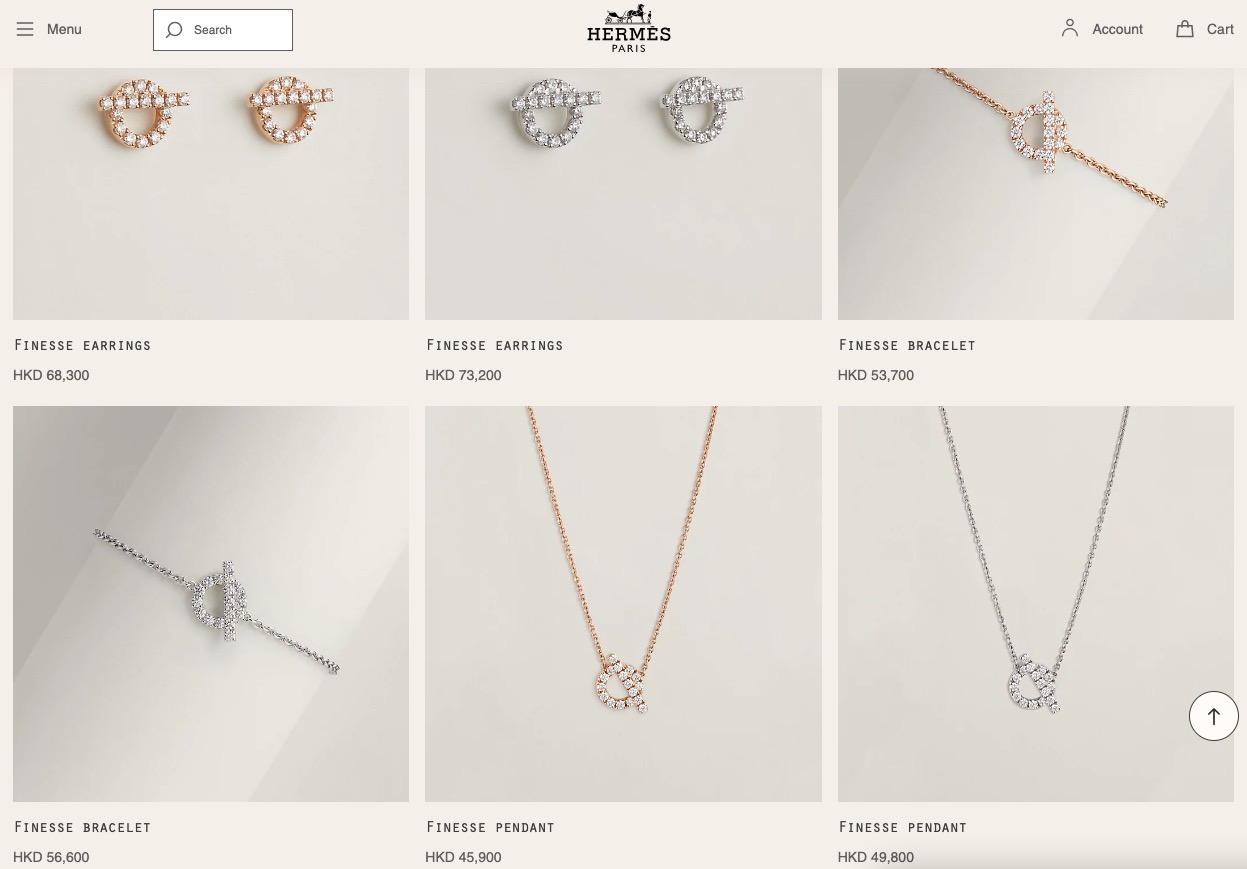Screen dimensions: 1247x869
Task: Click the Finesse earrings title priced HKD 68,300
Action: (x=82, y=345)
